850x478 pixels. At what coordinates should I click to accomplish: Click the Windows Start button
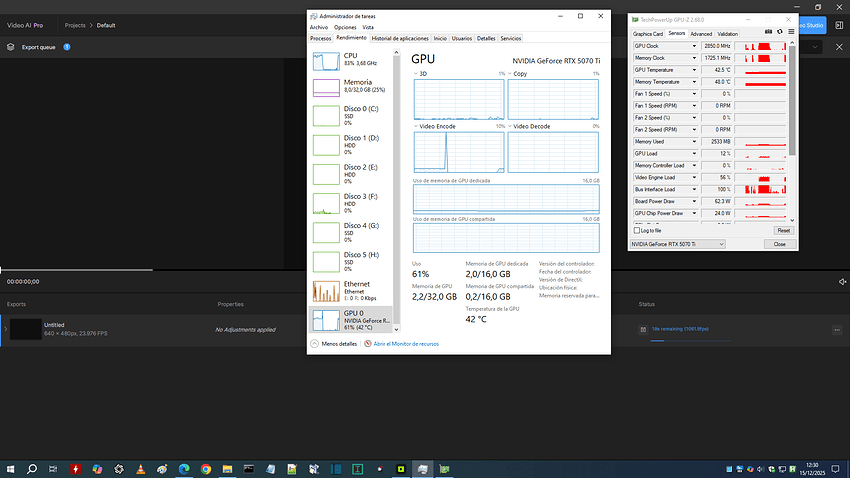coord(10,468)
